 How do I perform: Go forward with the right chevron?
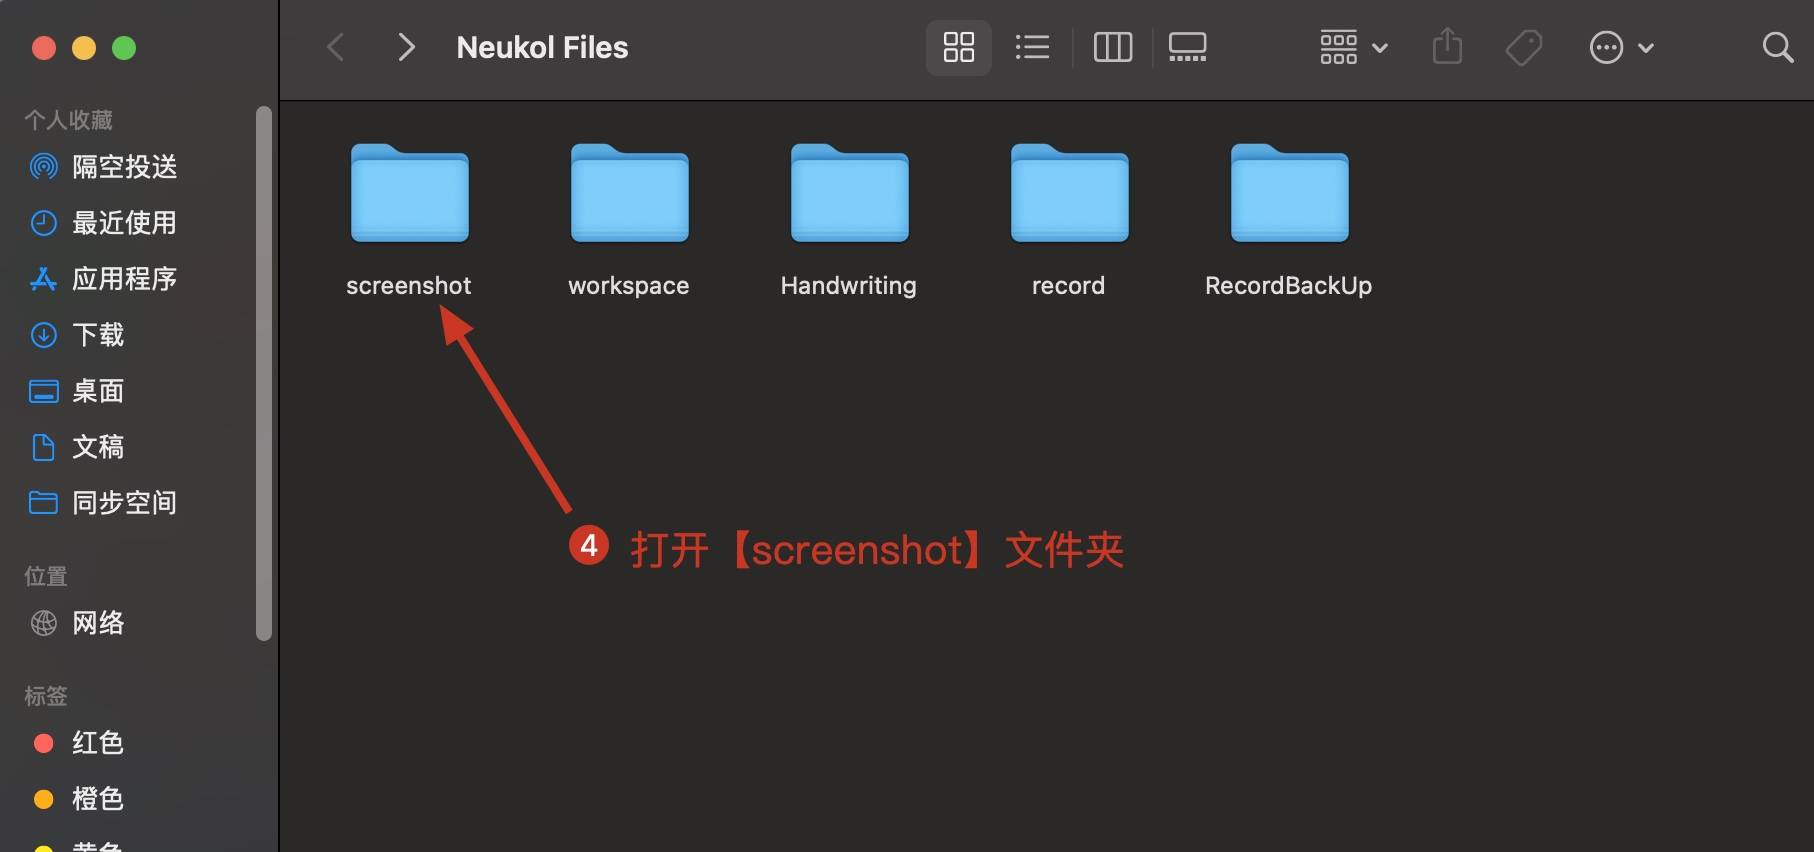(x=405, y=47)
